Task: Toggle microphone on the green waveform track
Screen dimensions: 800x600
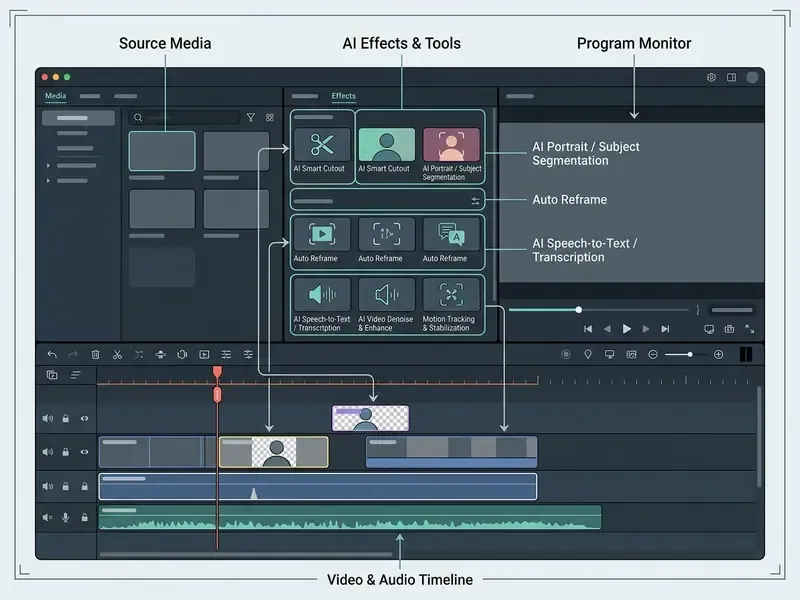Action: pyautogui.click(x=65, y=517)
